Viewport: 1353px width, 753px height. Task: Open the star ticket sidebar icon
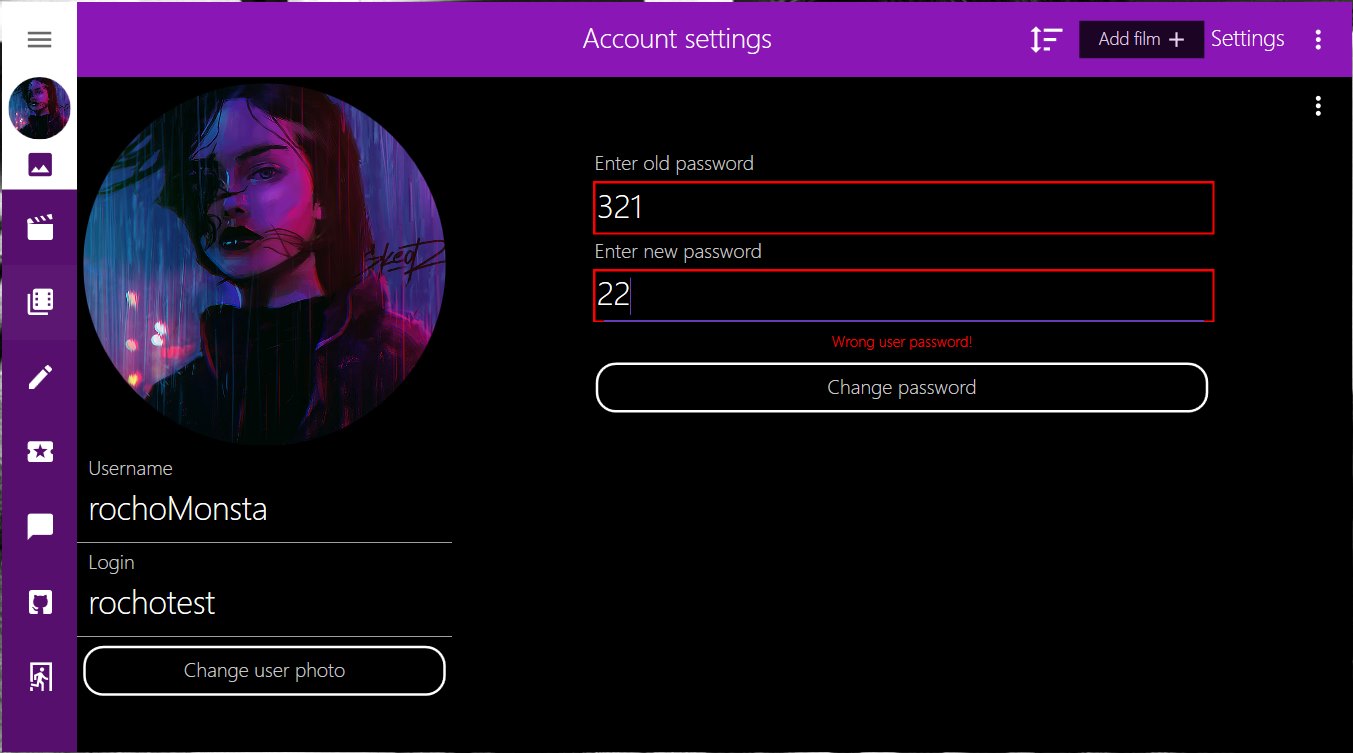point(39,452)
